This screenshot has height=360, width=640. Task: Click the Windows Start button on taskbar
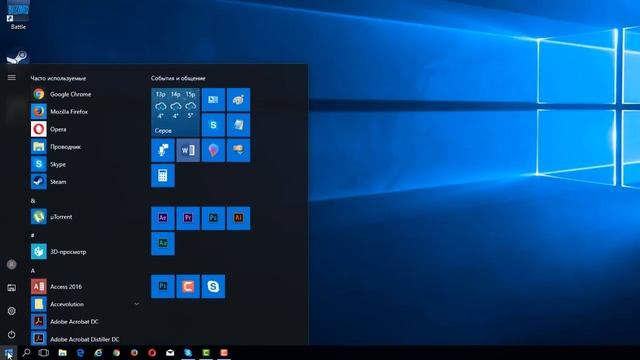(9, 353)
